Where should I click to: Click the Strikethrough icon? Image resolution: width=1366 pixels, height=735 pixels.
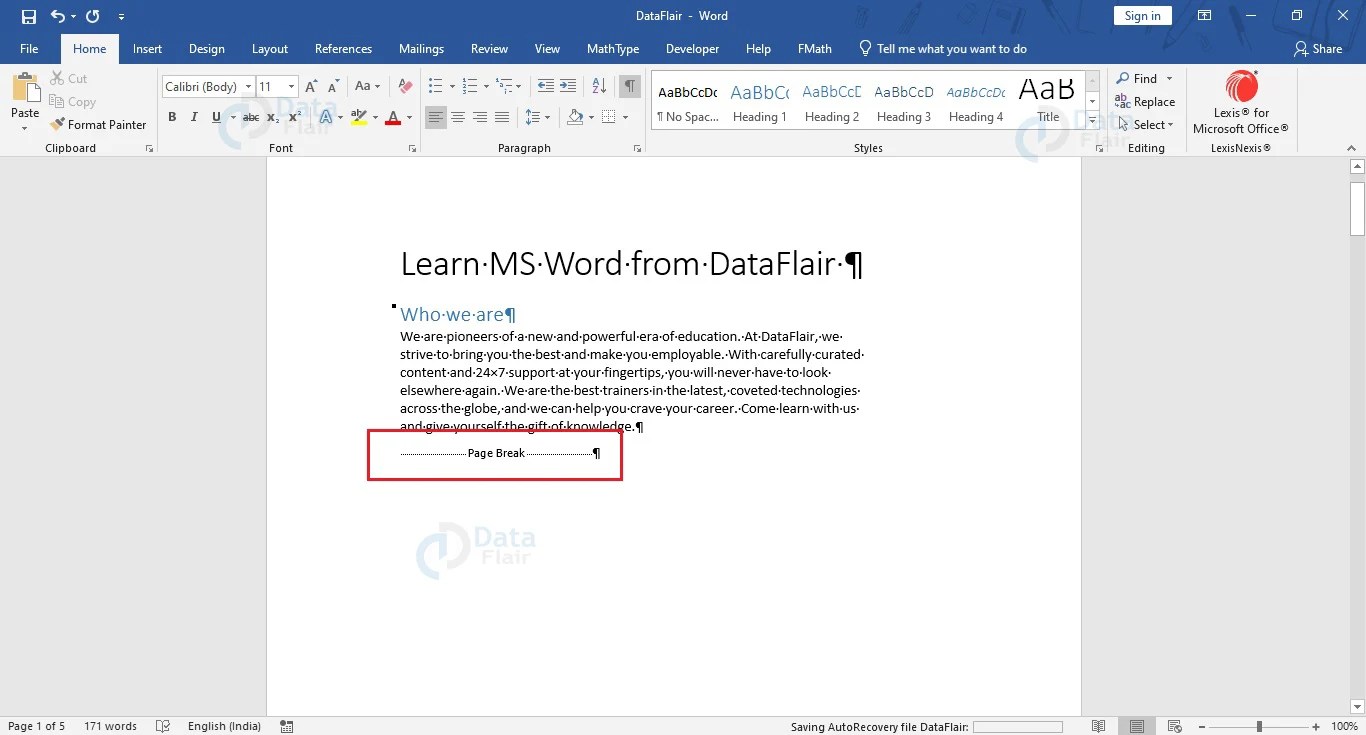click(249, 117)
